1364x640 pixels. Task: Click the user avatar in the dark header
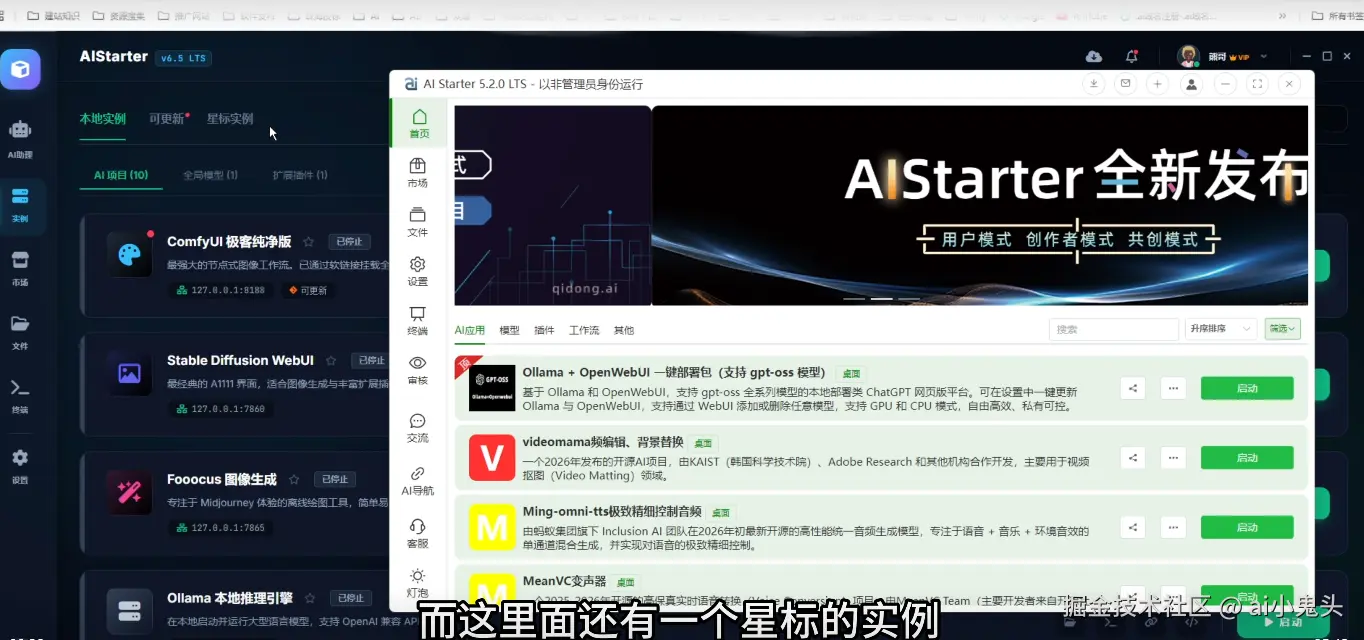point(1188,57)
